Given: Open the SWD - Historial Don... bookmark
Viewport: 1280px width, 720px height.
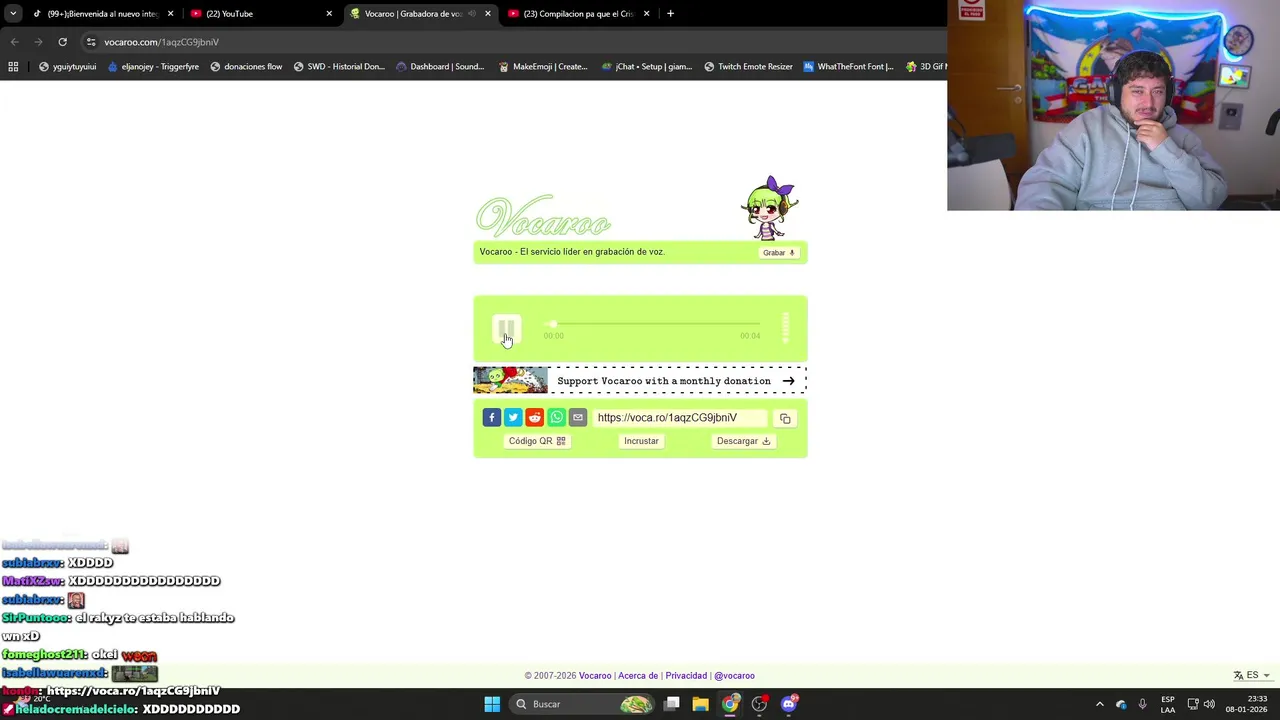Looking at the screenshot, I should pyautogui.click(x=339, y=67).
